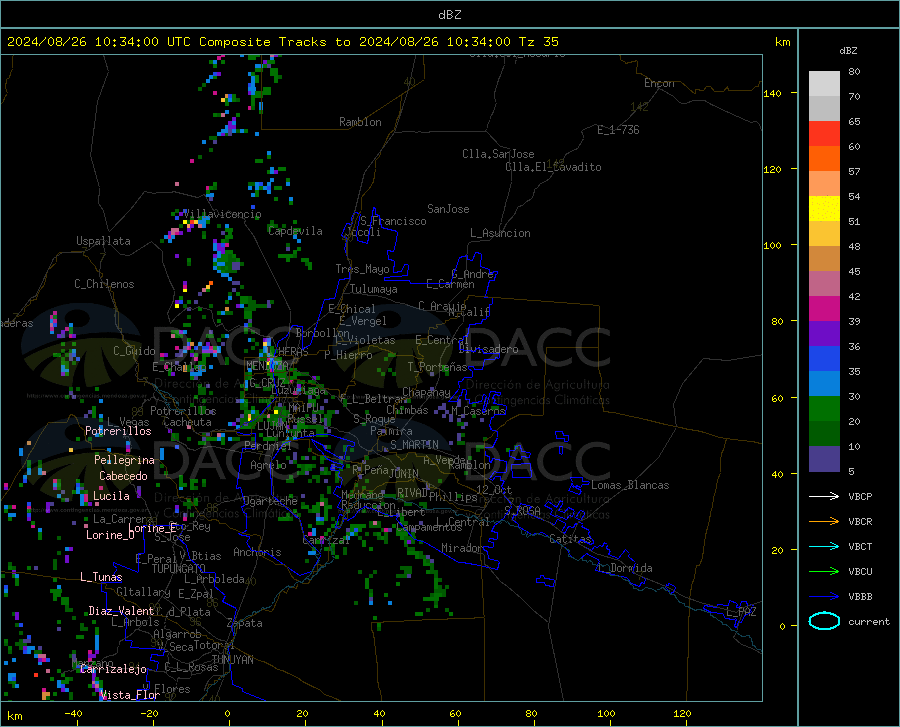Screen dimensions: 900x727
Task: Click the SanJose map label
Action: click(448, 209)
